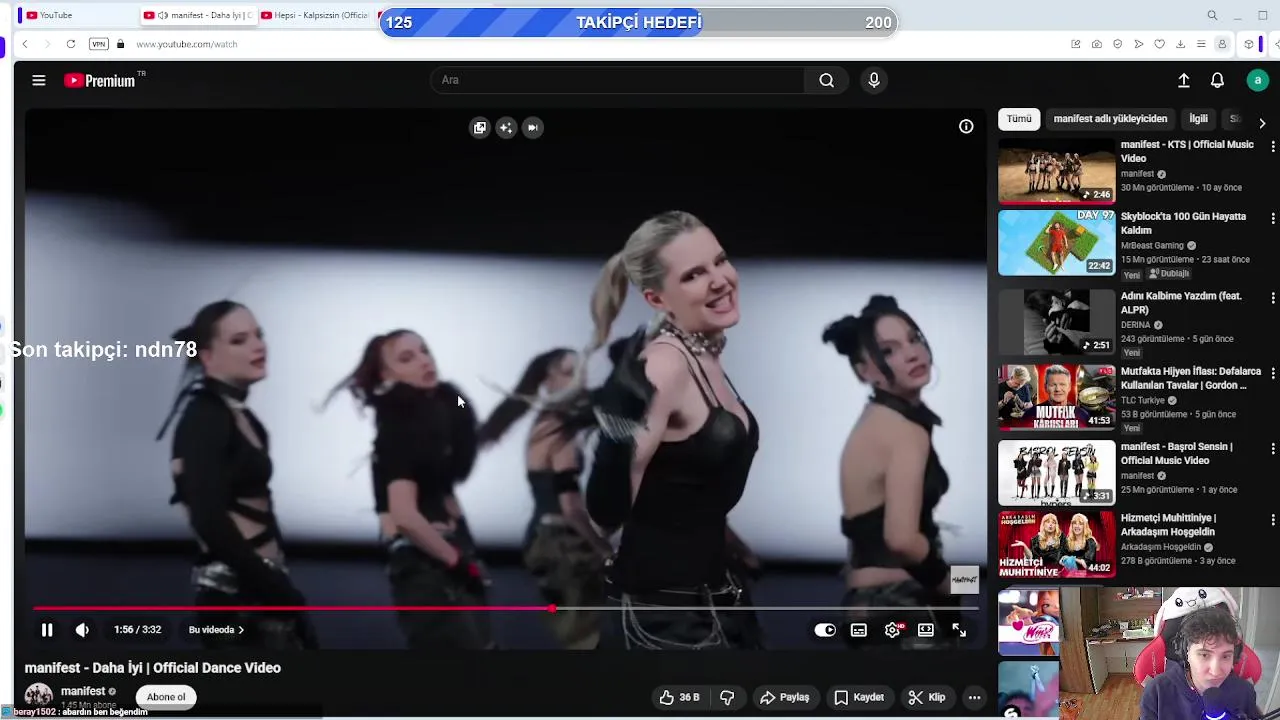Share the video with Paylaş
Image resolution: width=1280 pixels, height=720 pixels.
coord(784,697)
